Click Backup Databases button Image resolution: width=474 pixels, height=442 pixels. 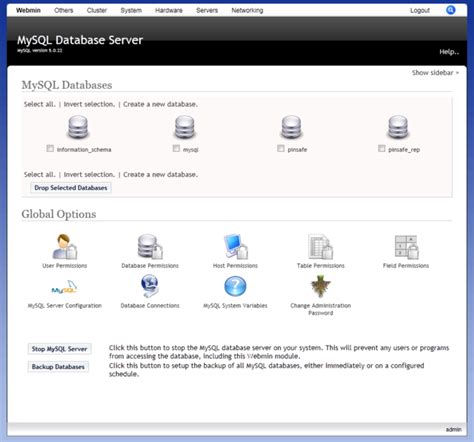[58, 367]
